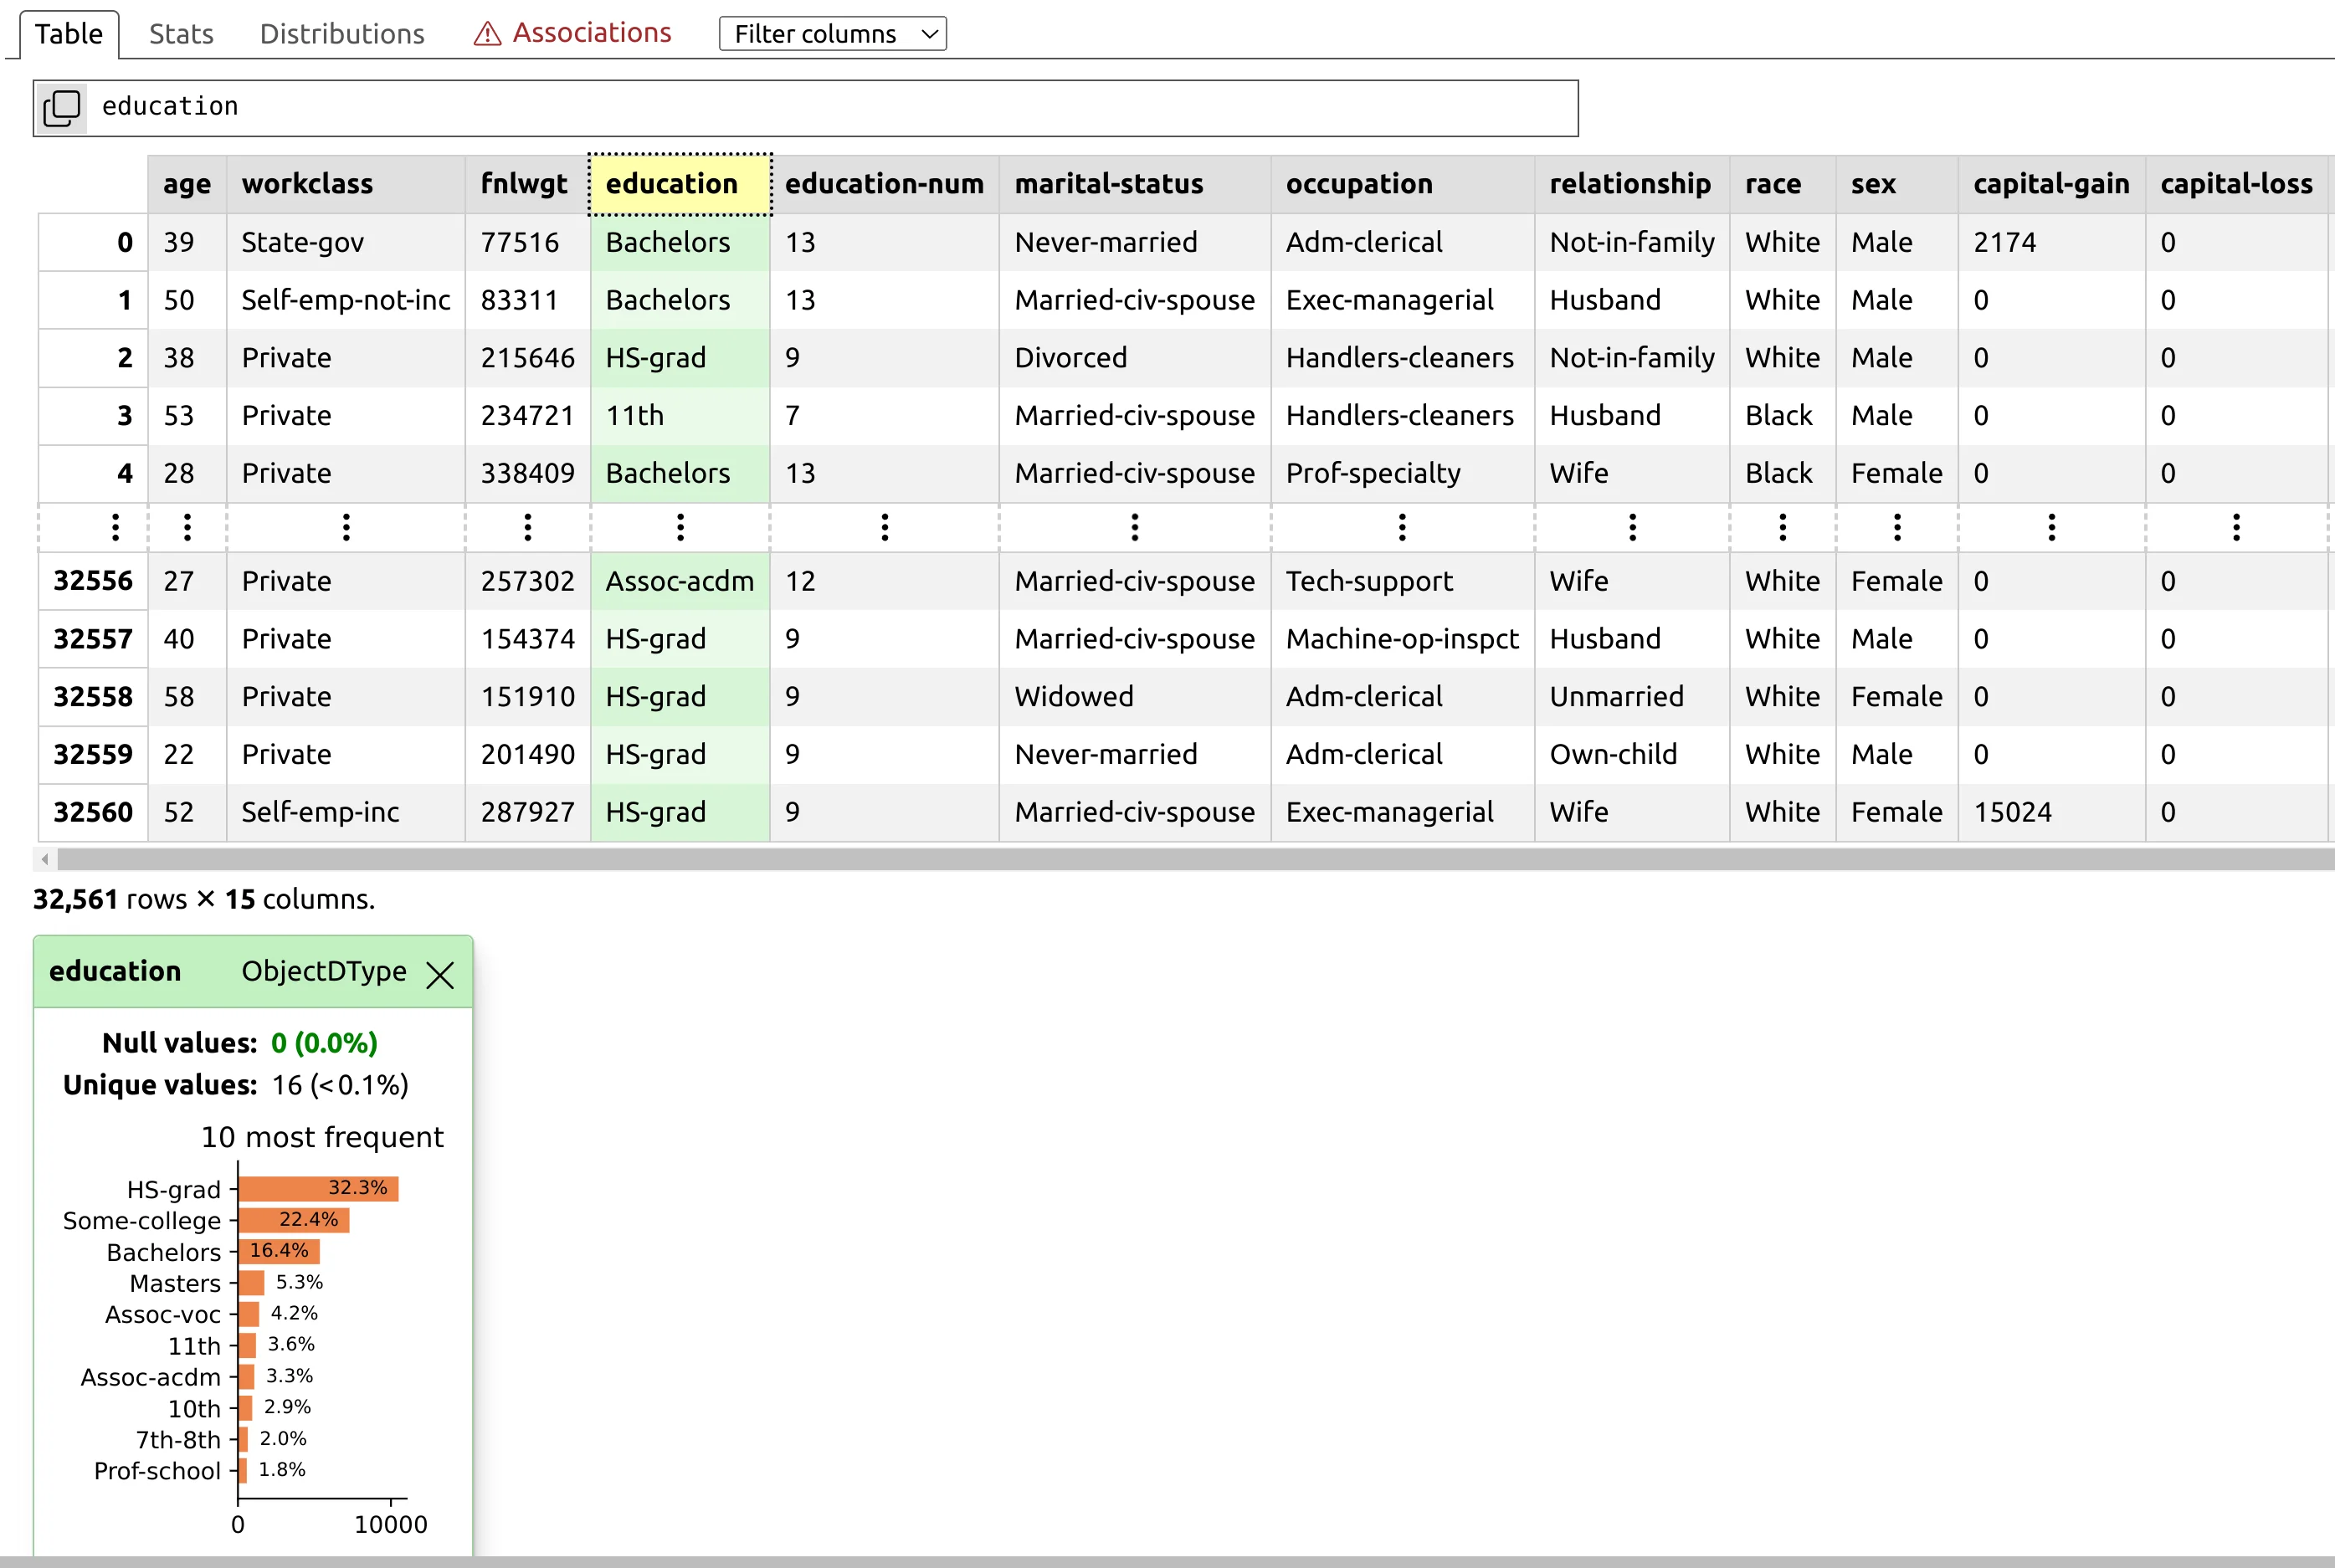This screenshot has height=1568, width=2335.
Task: Click the fnlwgt value 338409
Action: coord(527,474)
